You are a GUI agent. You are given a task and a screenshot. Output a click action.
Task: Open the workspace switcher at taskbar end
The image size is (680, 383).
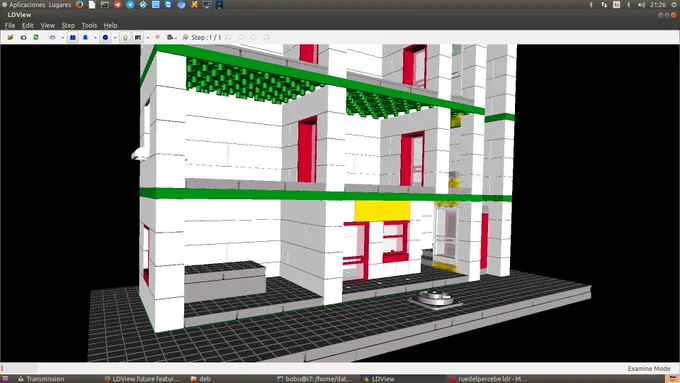[673, 379]
